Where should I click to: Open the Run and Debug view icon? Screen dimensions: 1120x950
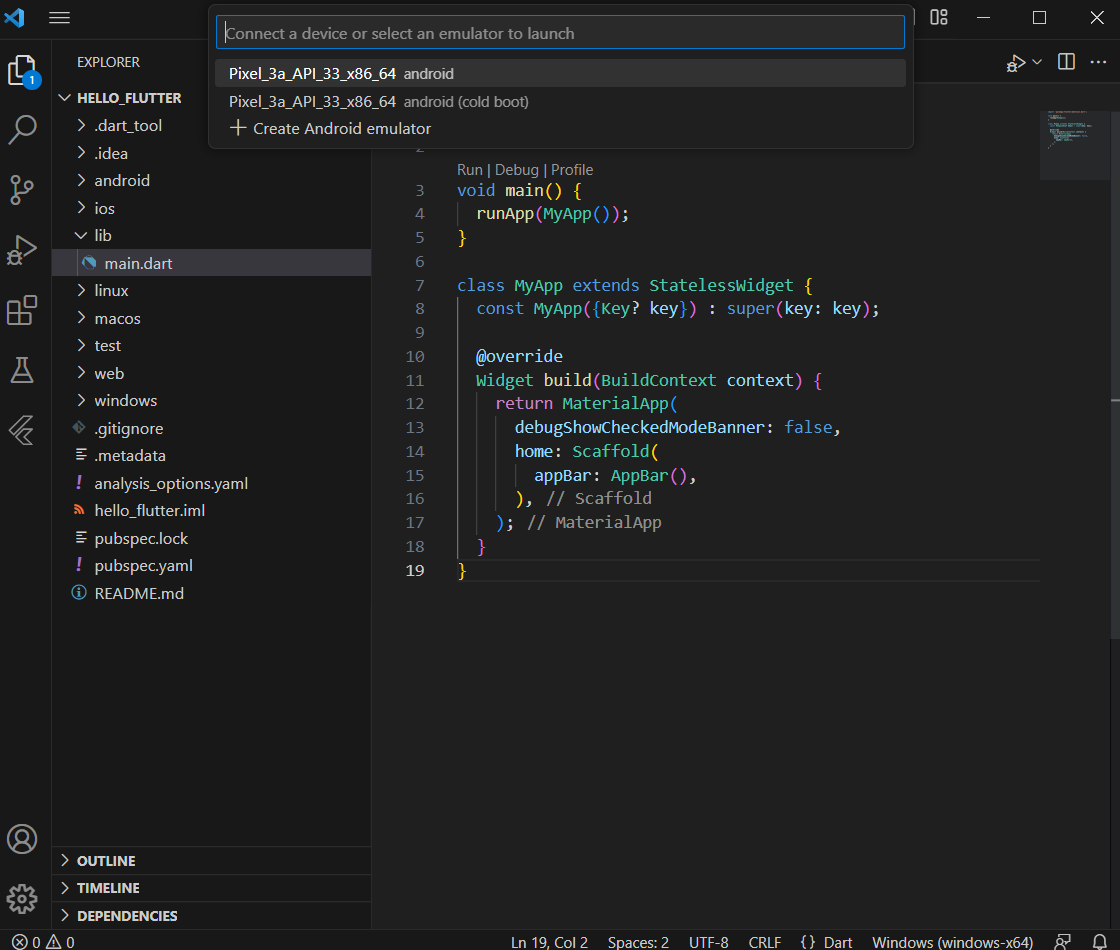[22, 250]
